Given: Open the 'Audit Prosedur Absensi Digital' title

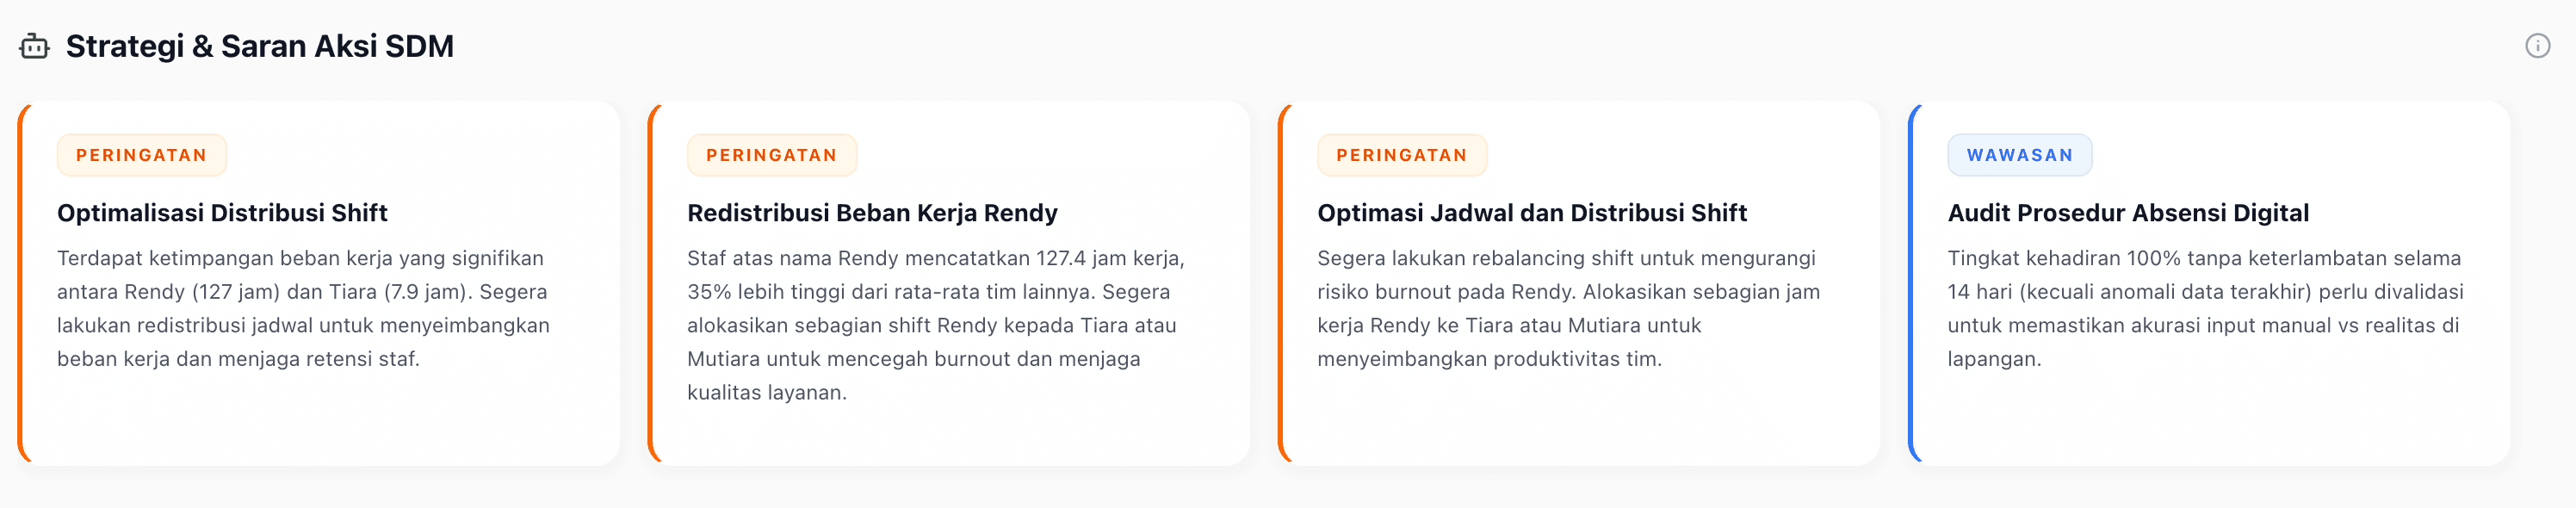Looking at the screenshot, I should [2128, 213].
